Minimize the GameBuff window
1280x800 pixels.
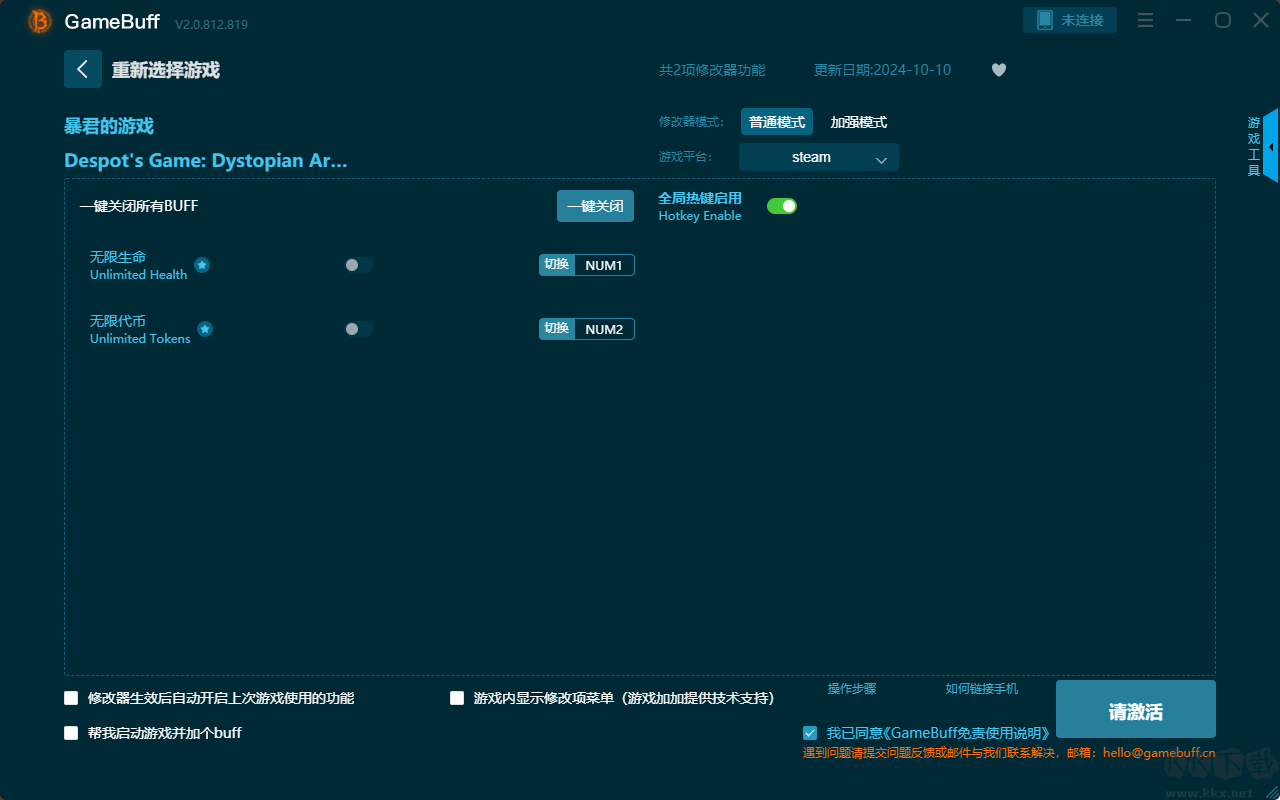click(1184, 20)
